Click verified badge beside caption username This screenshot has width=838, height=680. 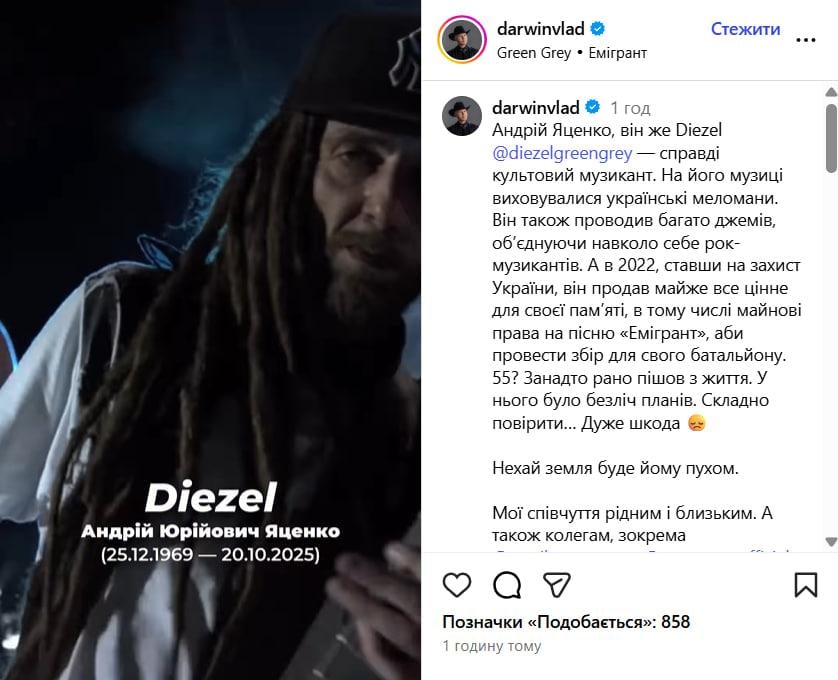593,107
